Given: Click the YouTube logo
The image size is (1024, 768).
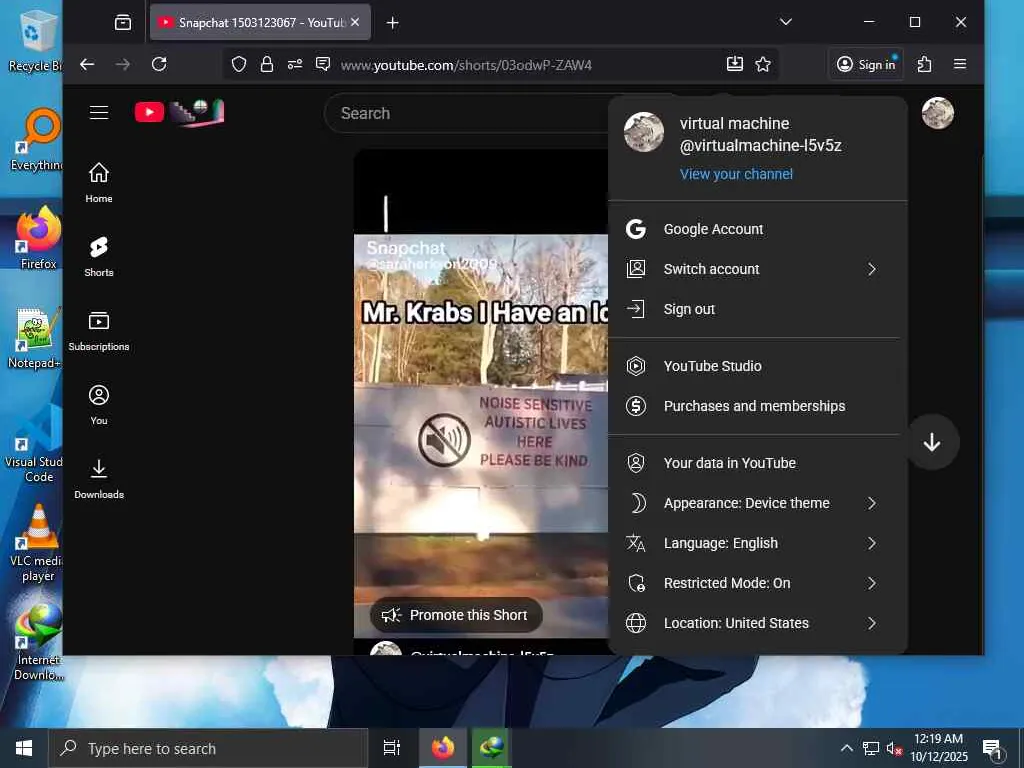Looking at the screenshot, I should click(x=179, y=112).
